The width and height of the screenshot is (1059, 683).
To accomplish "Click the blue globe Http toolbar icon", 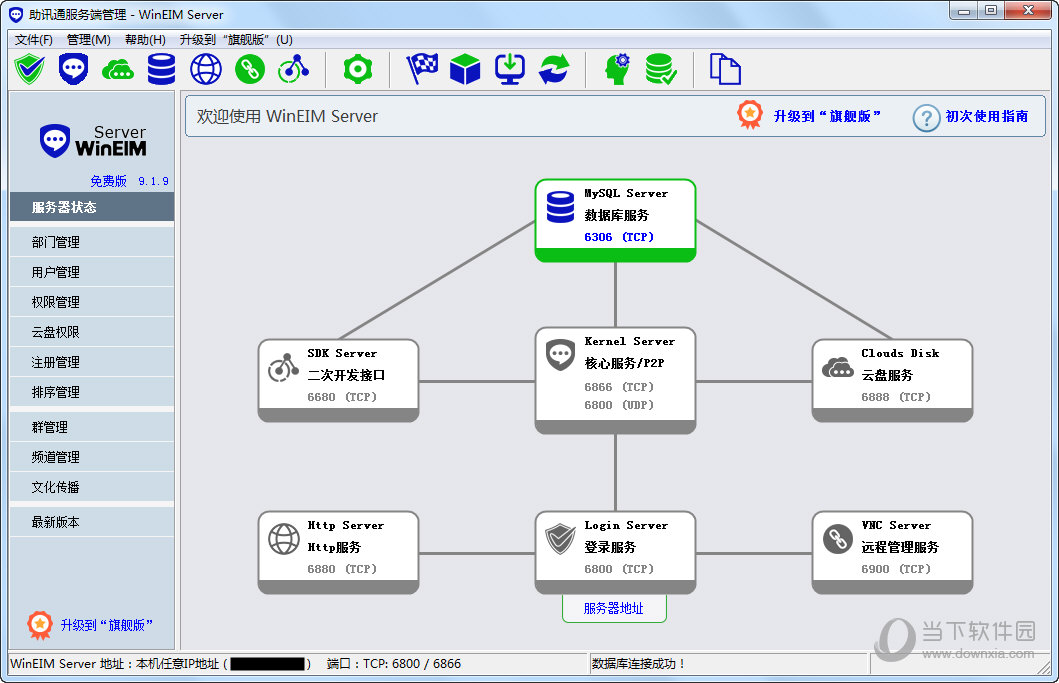I will point(206,69).
